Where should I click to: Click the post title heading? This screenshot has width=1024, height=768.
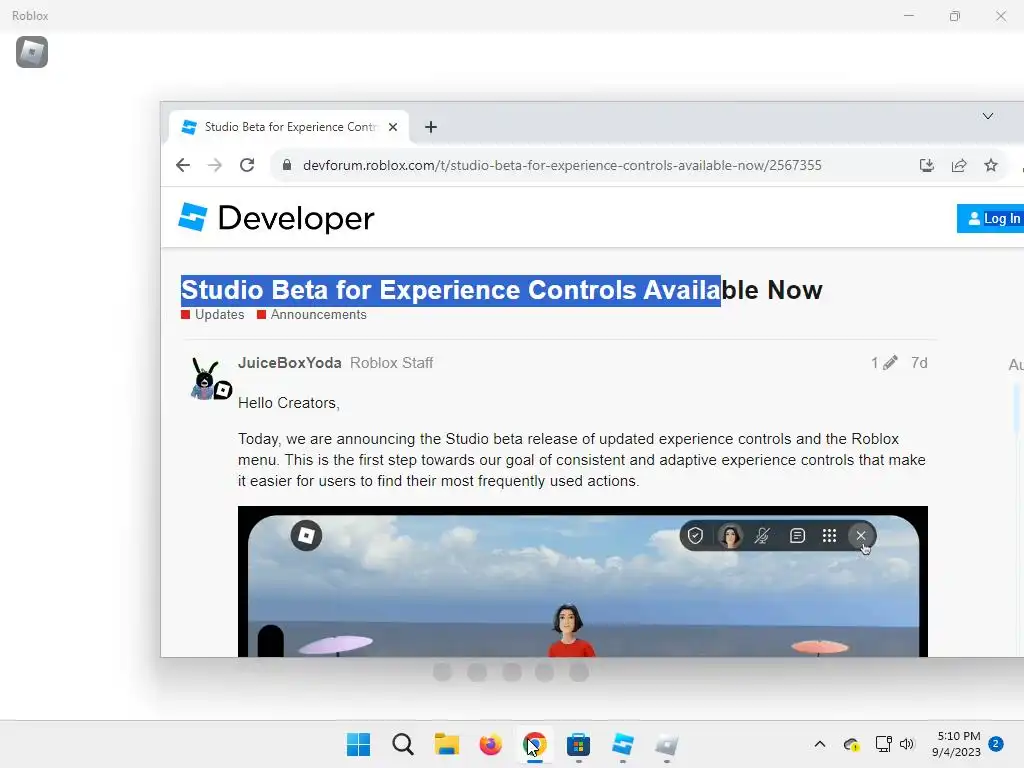502,290
